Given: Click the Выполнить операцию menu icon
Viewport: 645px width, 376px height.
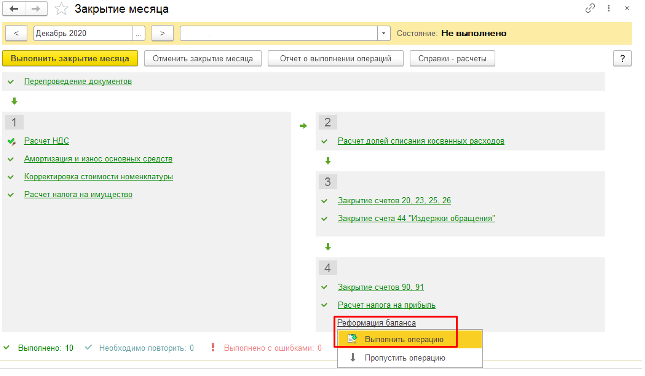Looking at the screenshot, I should (352, 339).
